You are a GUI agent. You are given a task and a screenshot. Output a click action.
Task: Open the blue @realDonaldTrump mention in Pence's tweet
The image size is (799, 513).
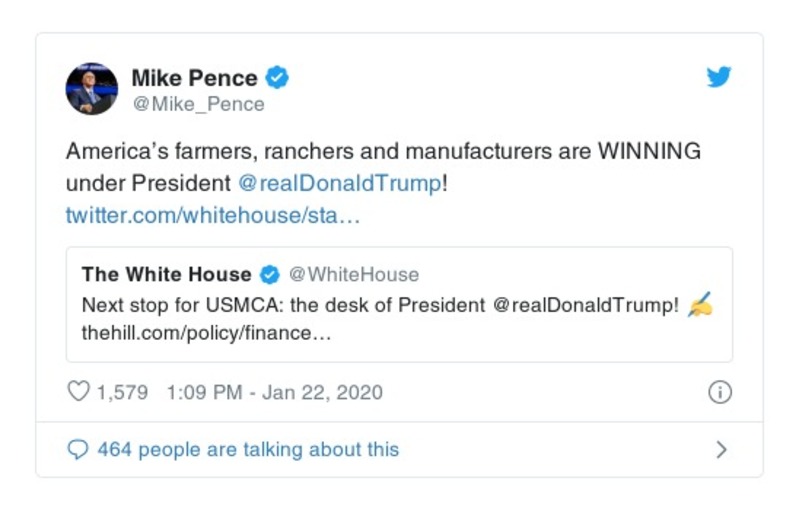339,184
